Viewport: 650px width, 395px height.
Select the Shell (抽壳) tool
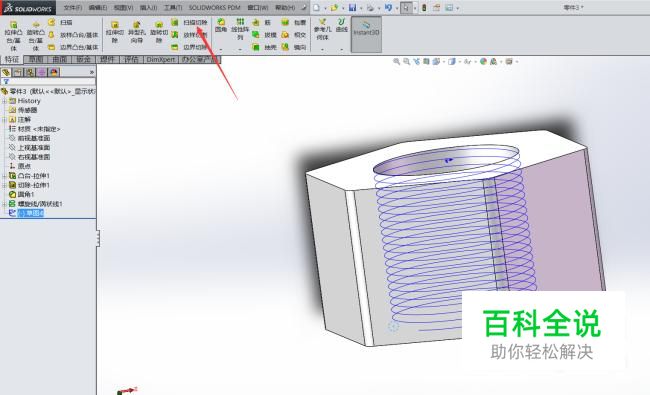pos(263,47)
